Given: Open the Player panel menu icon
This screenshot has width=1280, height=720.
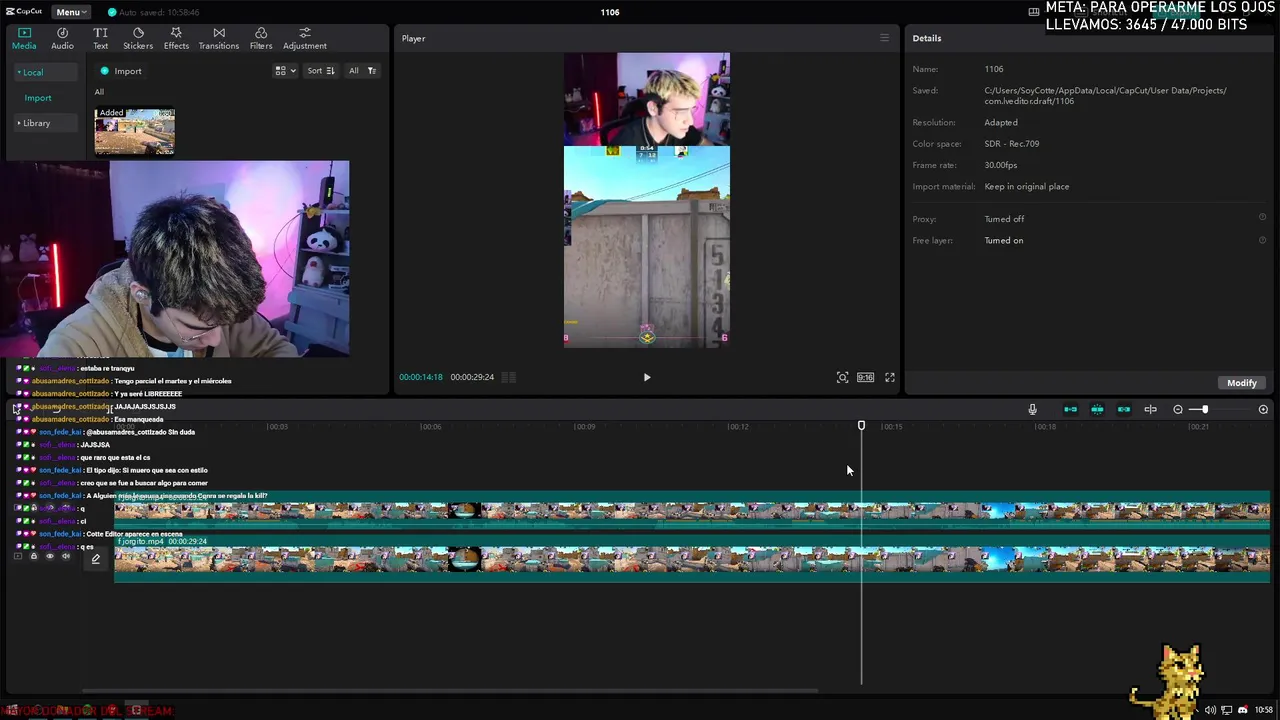Looking at the screenshot, I should (884, 38).
